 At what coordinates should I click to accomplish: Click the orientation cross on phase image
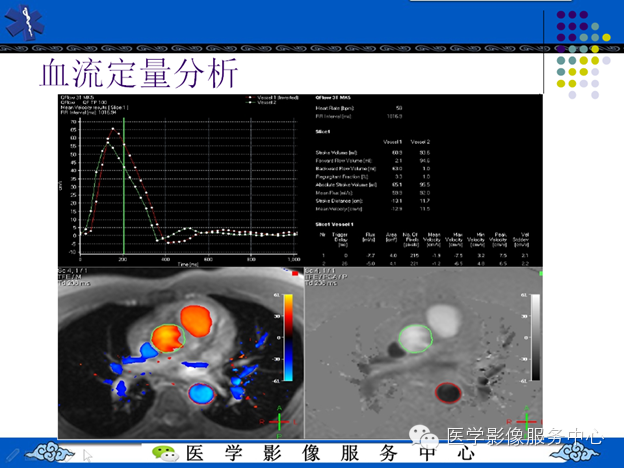coord(526,422)
